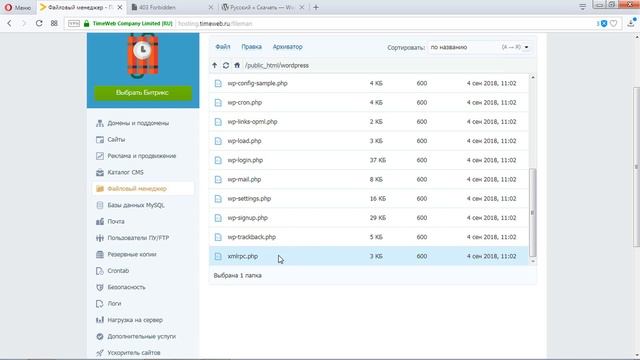Image resolution: width=640 pixels, height=360 pixels.
Task: Click file icon of wp-cron.php
Action: point(218,102)
